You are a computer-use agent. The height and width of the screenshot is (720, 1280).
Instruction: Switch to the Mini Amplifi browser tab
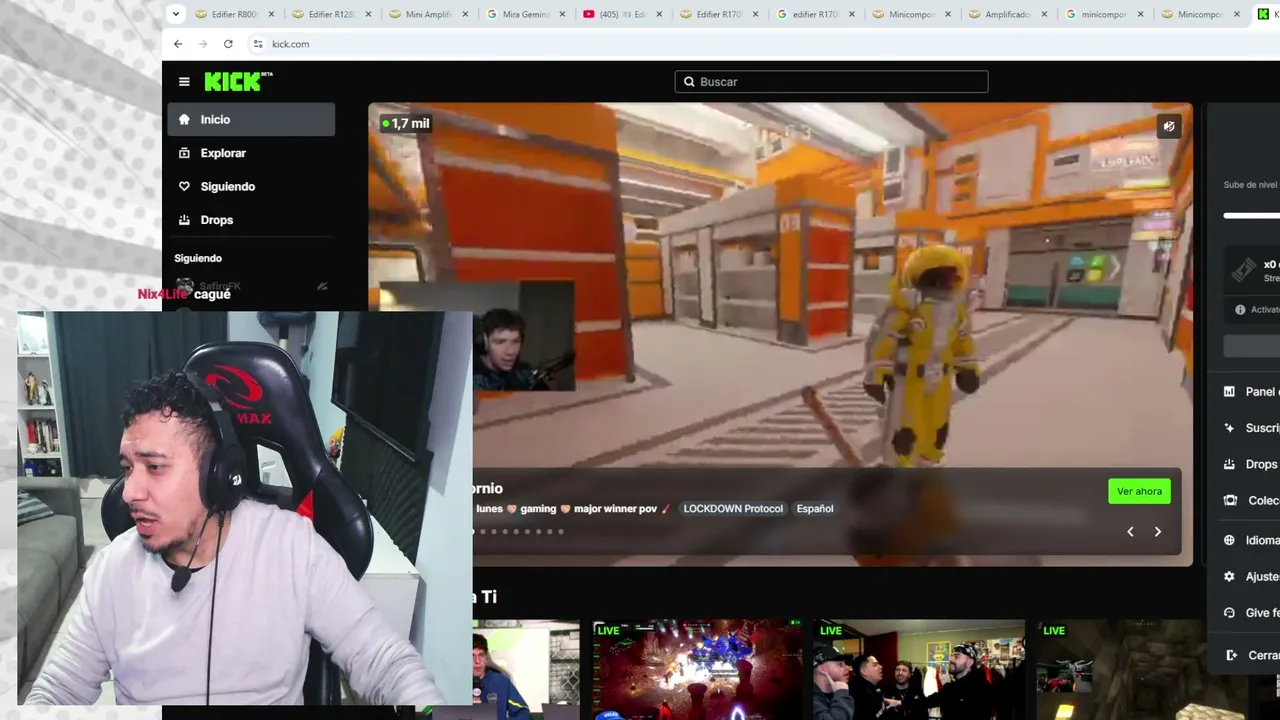tap(427, 14)
